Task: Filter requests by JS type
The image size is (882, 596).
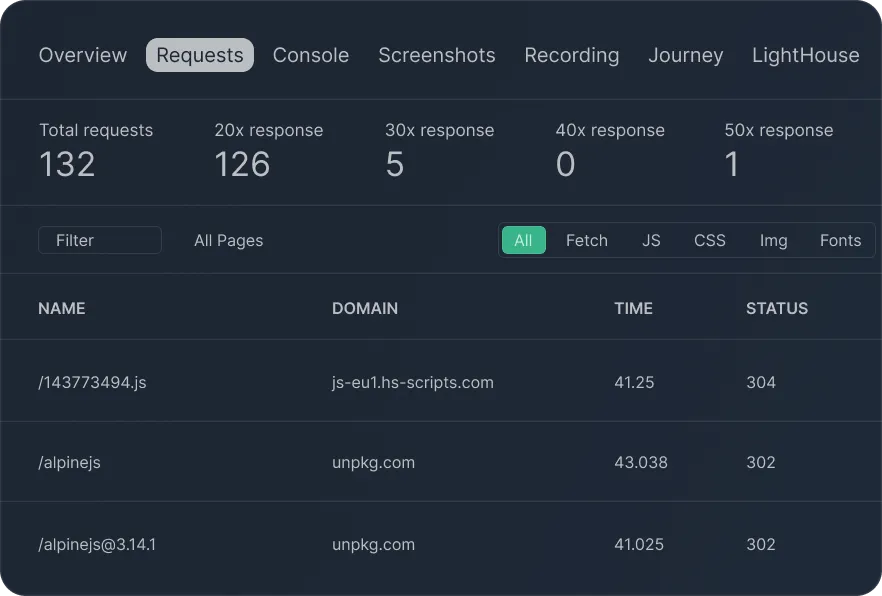Action: click(x=651, y=241)
